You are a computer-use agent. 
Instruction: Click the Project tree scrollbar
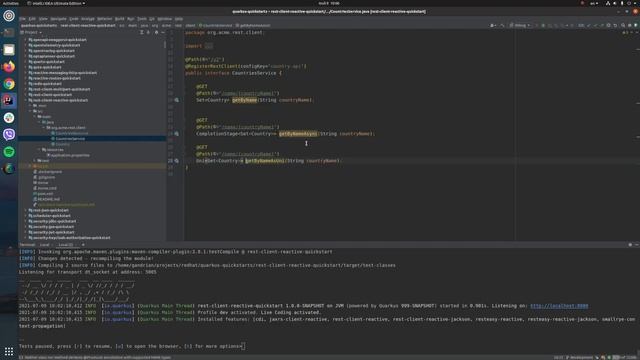[165, 44]
